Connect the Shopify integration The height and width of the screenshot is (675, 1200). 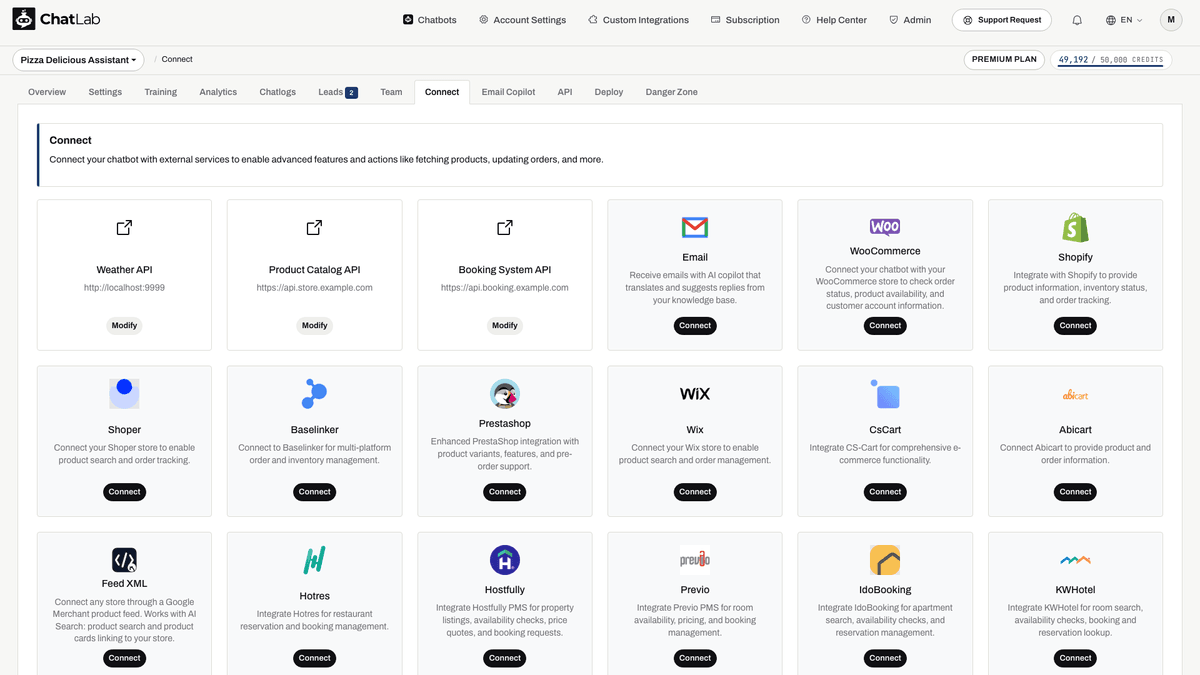point(1075,325)
